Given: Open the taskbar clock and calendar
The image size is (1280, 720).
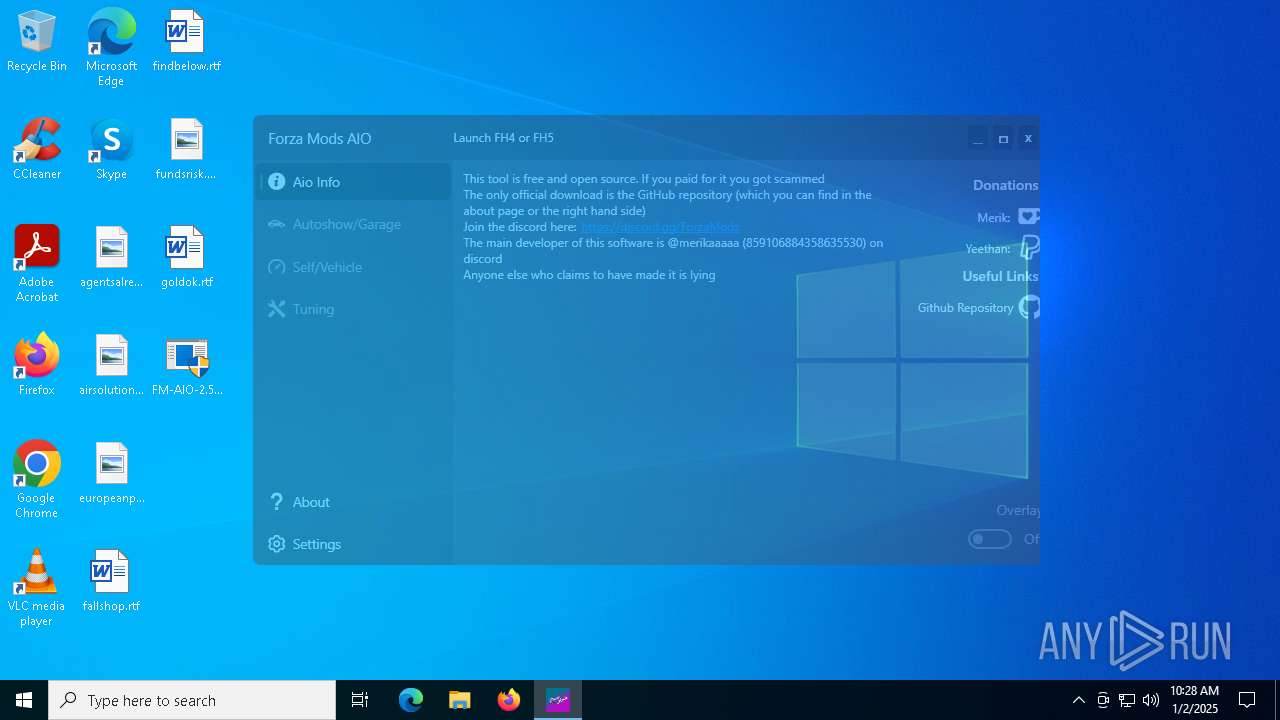Looking at the screenshot, I should pos(1194,700).
